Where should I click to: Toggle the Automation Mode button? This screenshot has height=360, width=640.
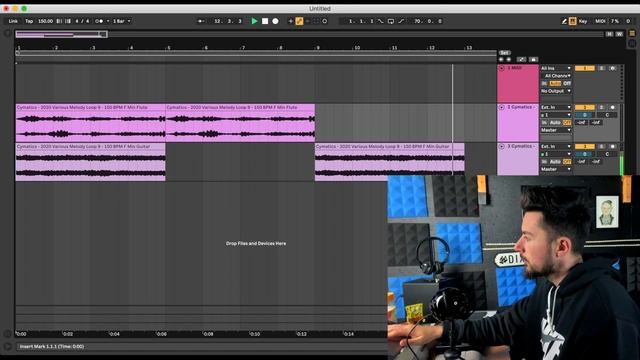coord(521,60)
